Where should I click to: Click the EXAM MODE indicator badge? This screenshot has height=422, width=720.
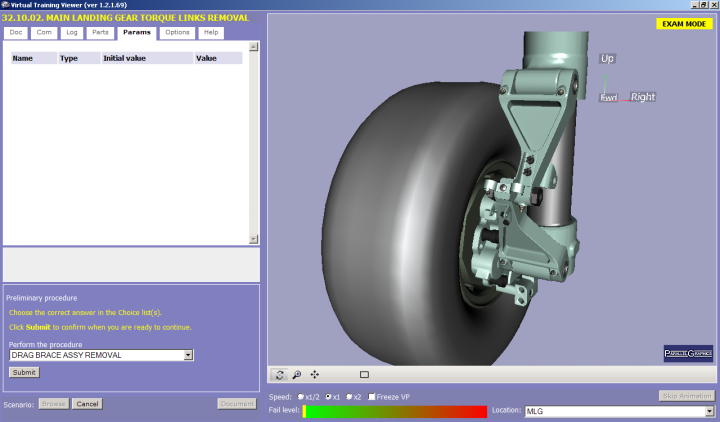click(684, 23)
